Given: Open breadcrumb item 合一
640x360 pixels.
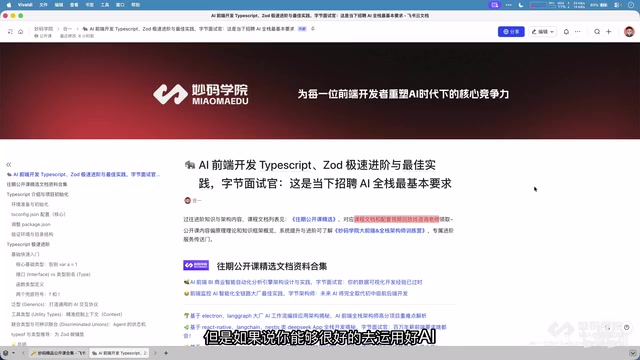Looking at the screenshot, I should pos(67,29).
